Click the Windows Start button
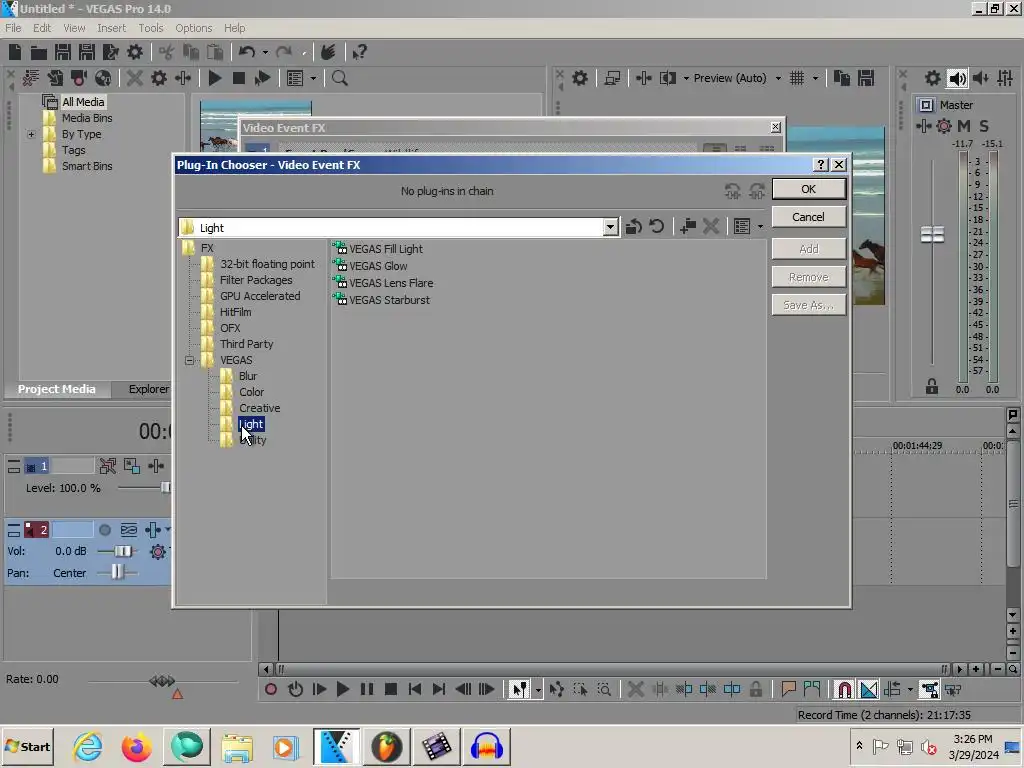Screen dimensions: 1024x768 point(28,746)
